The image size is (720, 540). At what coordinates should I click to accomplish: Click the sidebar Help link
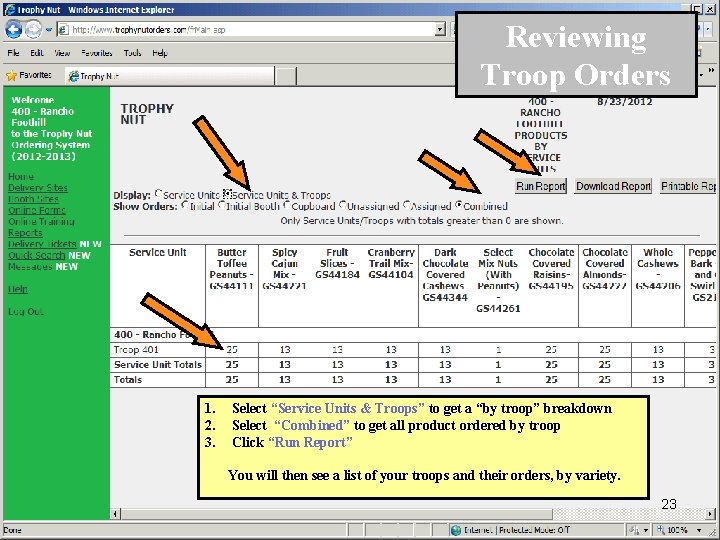coord(18,289)
